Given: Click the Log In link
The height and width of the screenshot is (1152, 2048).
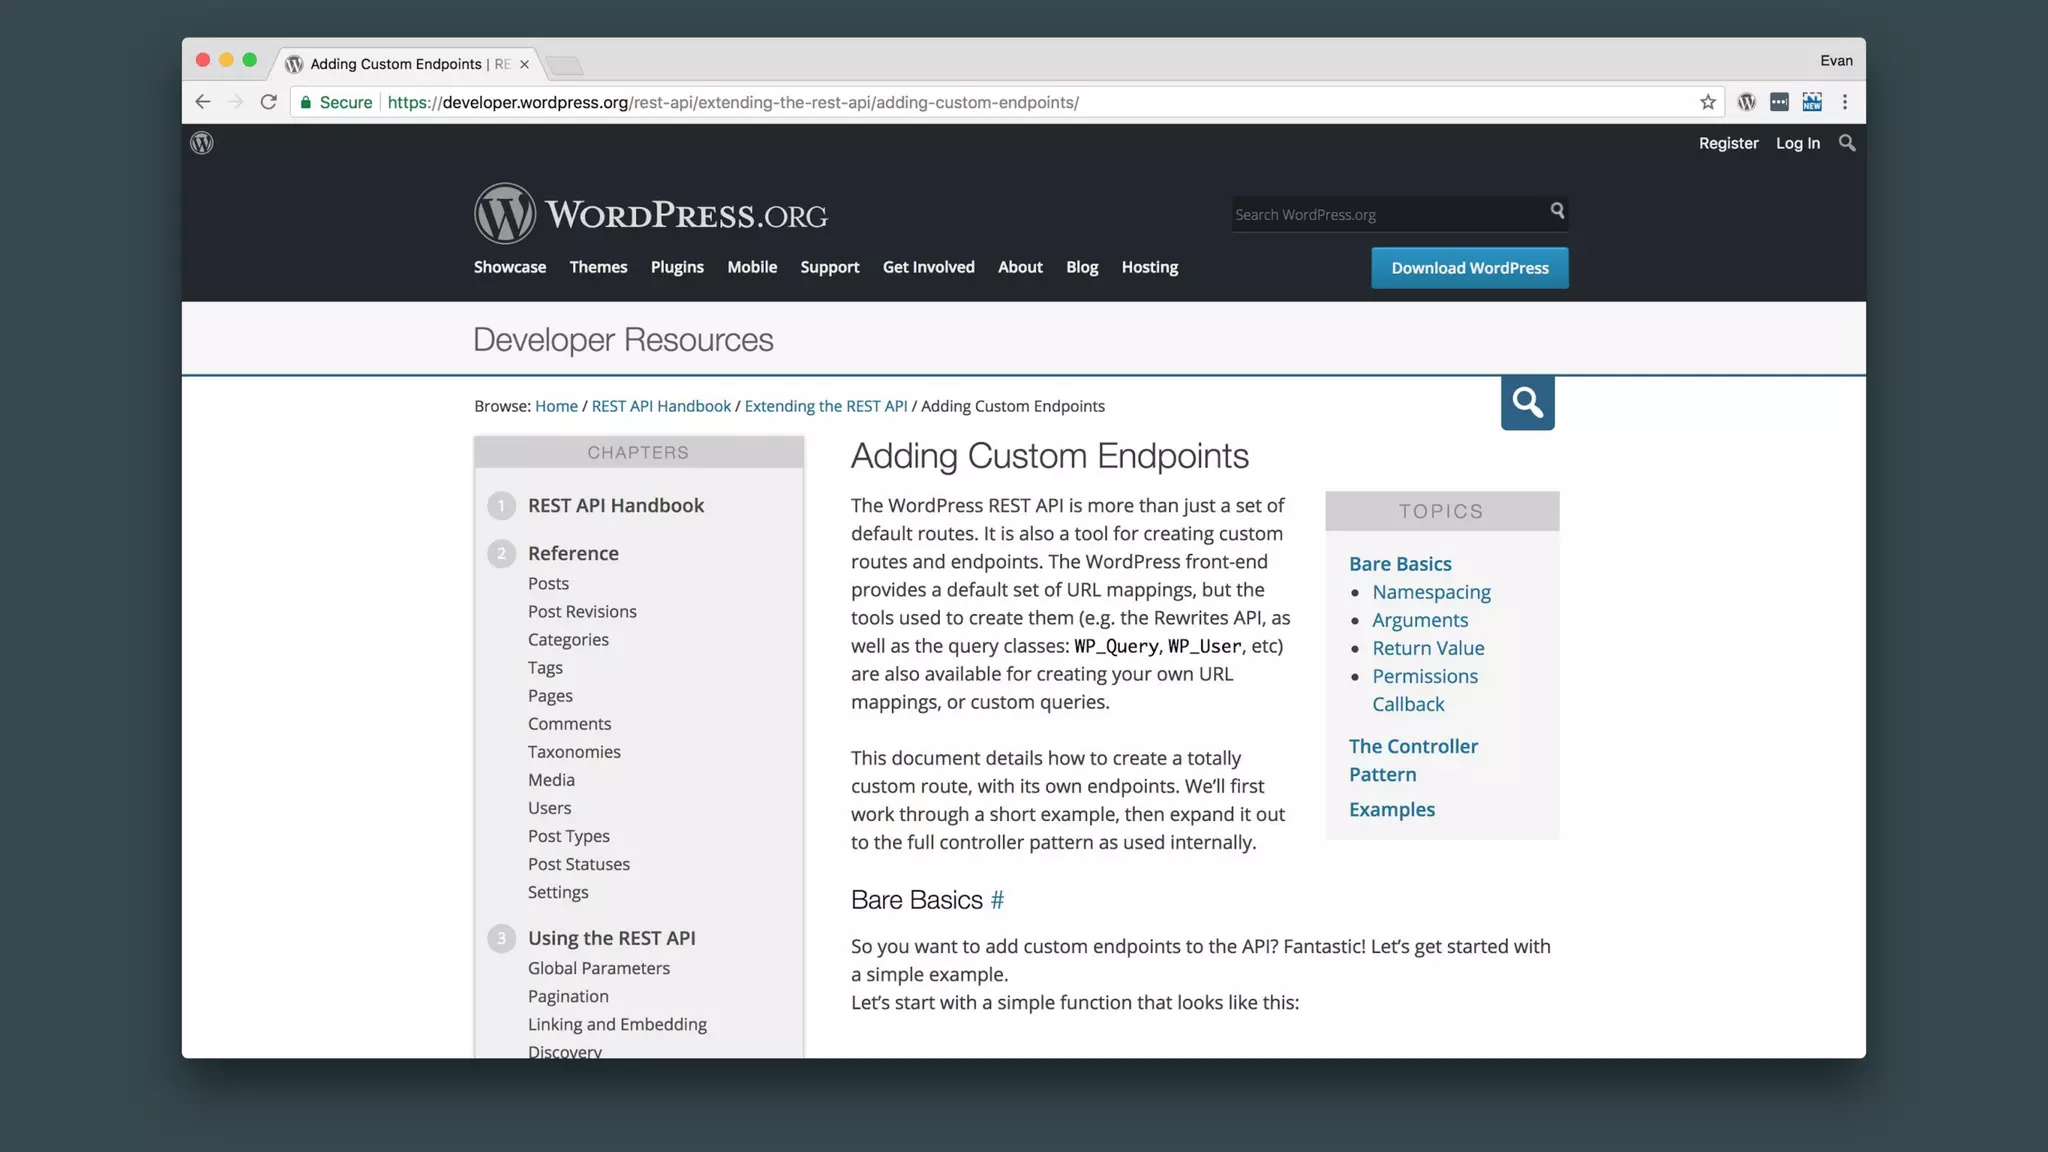Looking at the screenshot, I should [1797, 143].
